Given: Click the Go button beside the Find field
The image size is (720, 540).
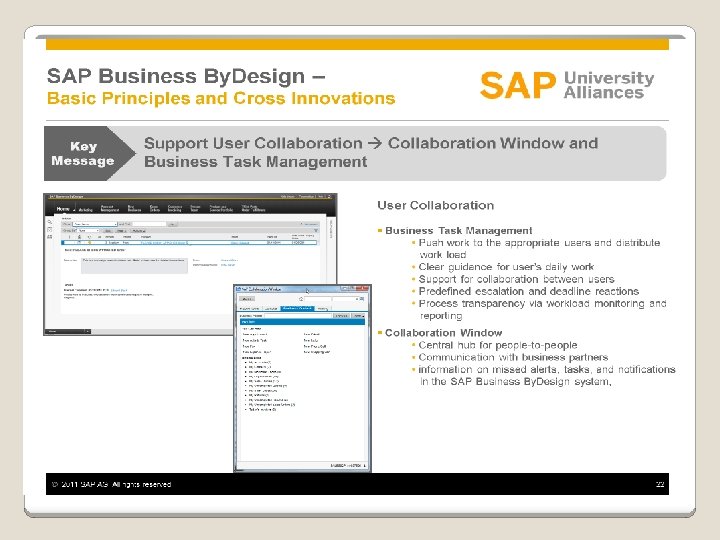Looking at the screenshot, I should click(173, 224).
